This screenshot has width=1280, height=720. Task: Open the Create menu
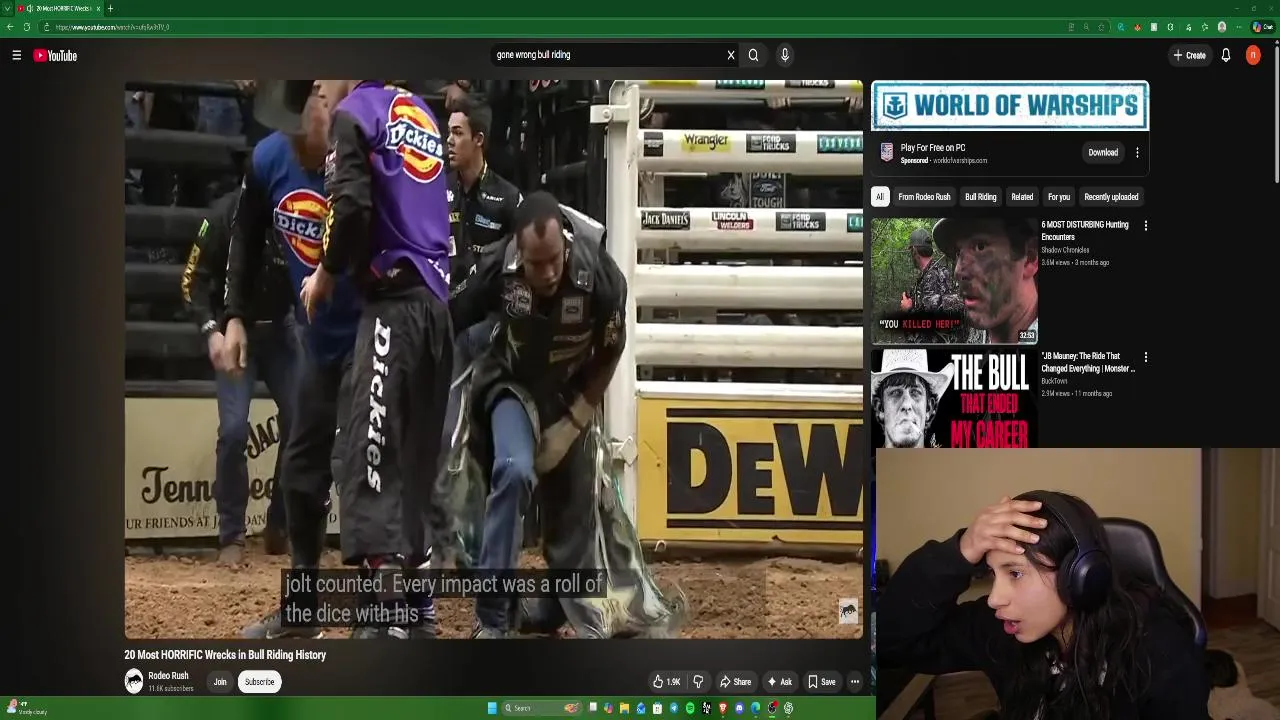click(x=1189, y=55)
